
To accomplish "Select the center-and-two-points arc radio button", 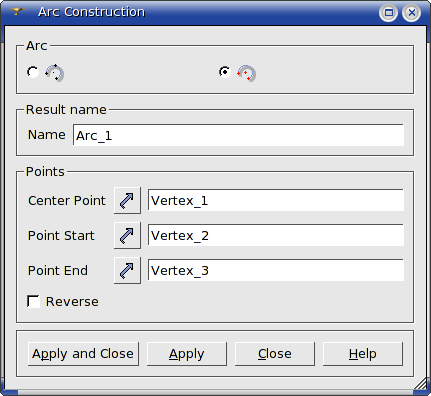I will pos(225,72).
